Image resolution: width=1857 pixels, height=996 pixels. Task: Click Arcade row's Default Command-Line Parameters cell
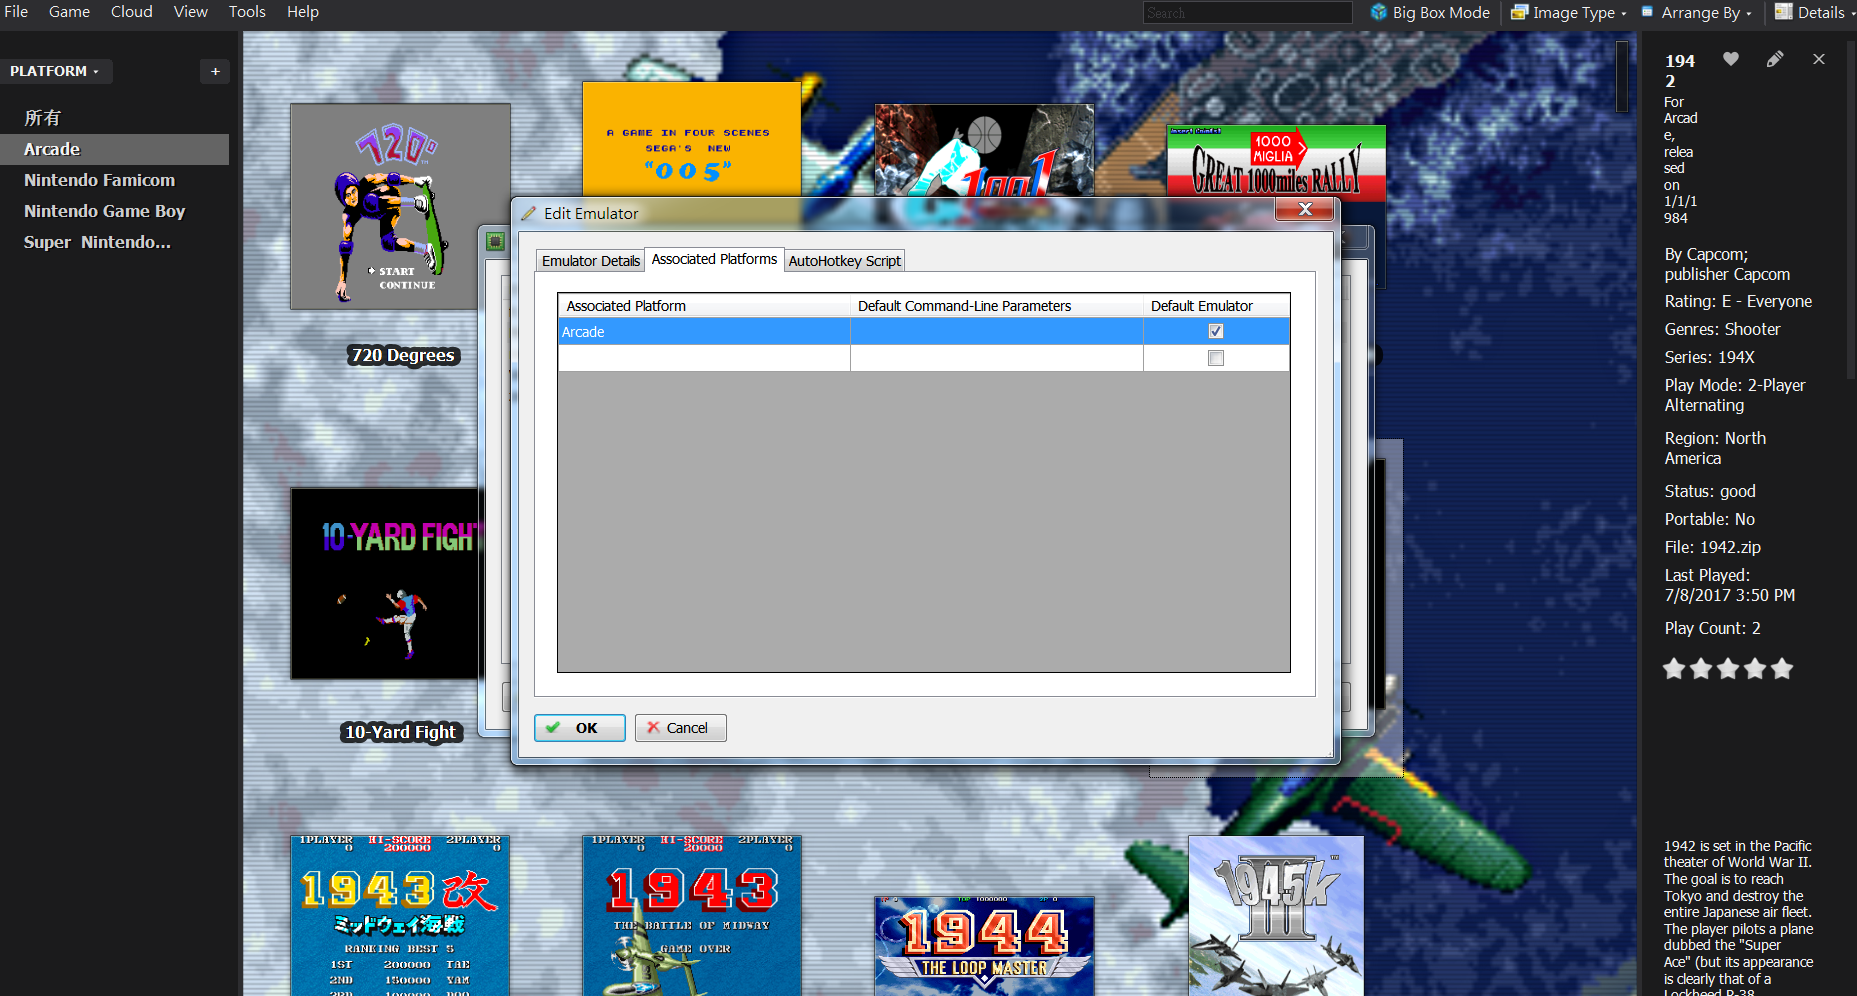click(x=997, y=331)
